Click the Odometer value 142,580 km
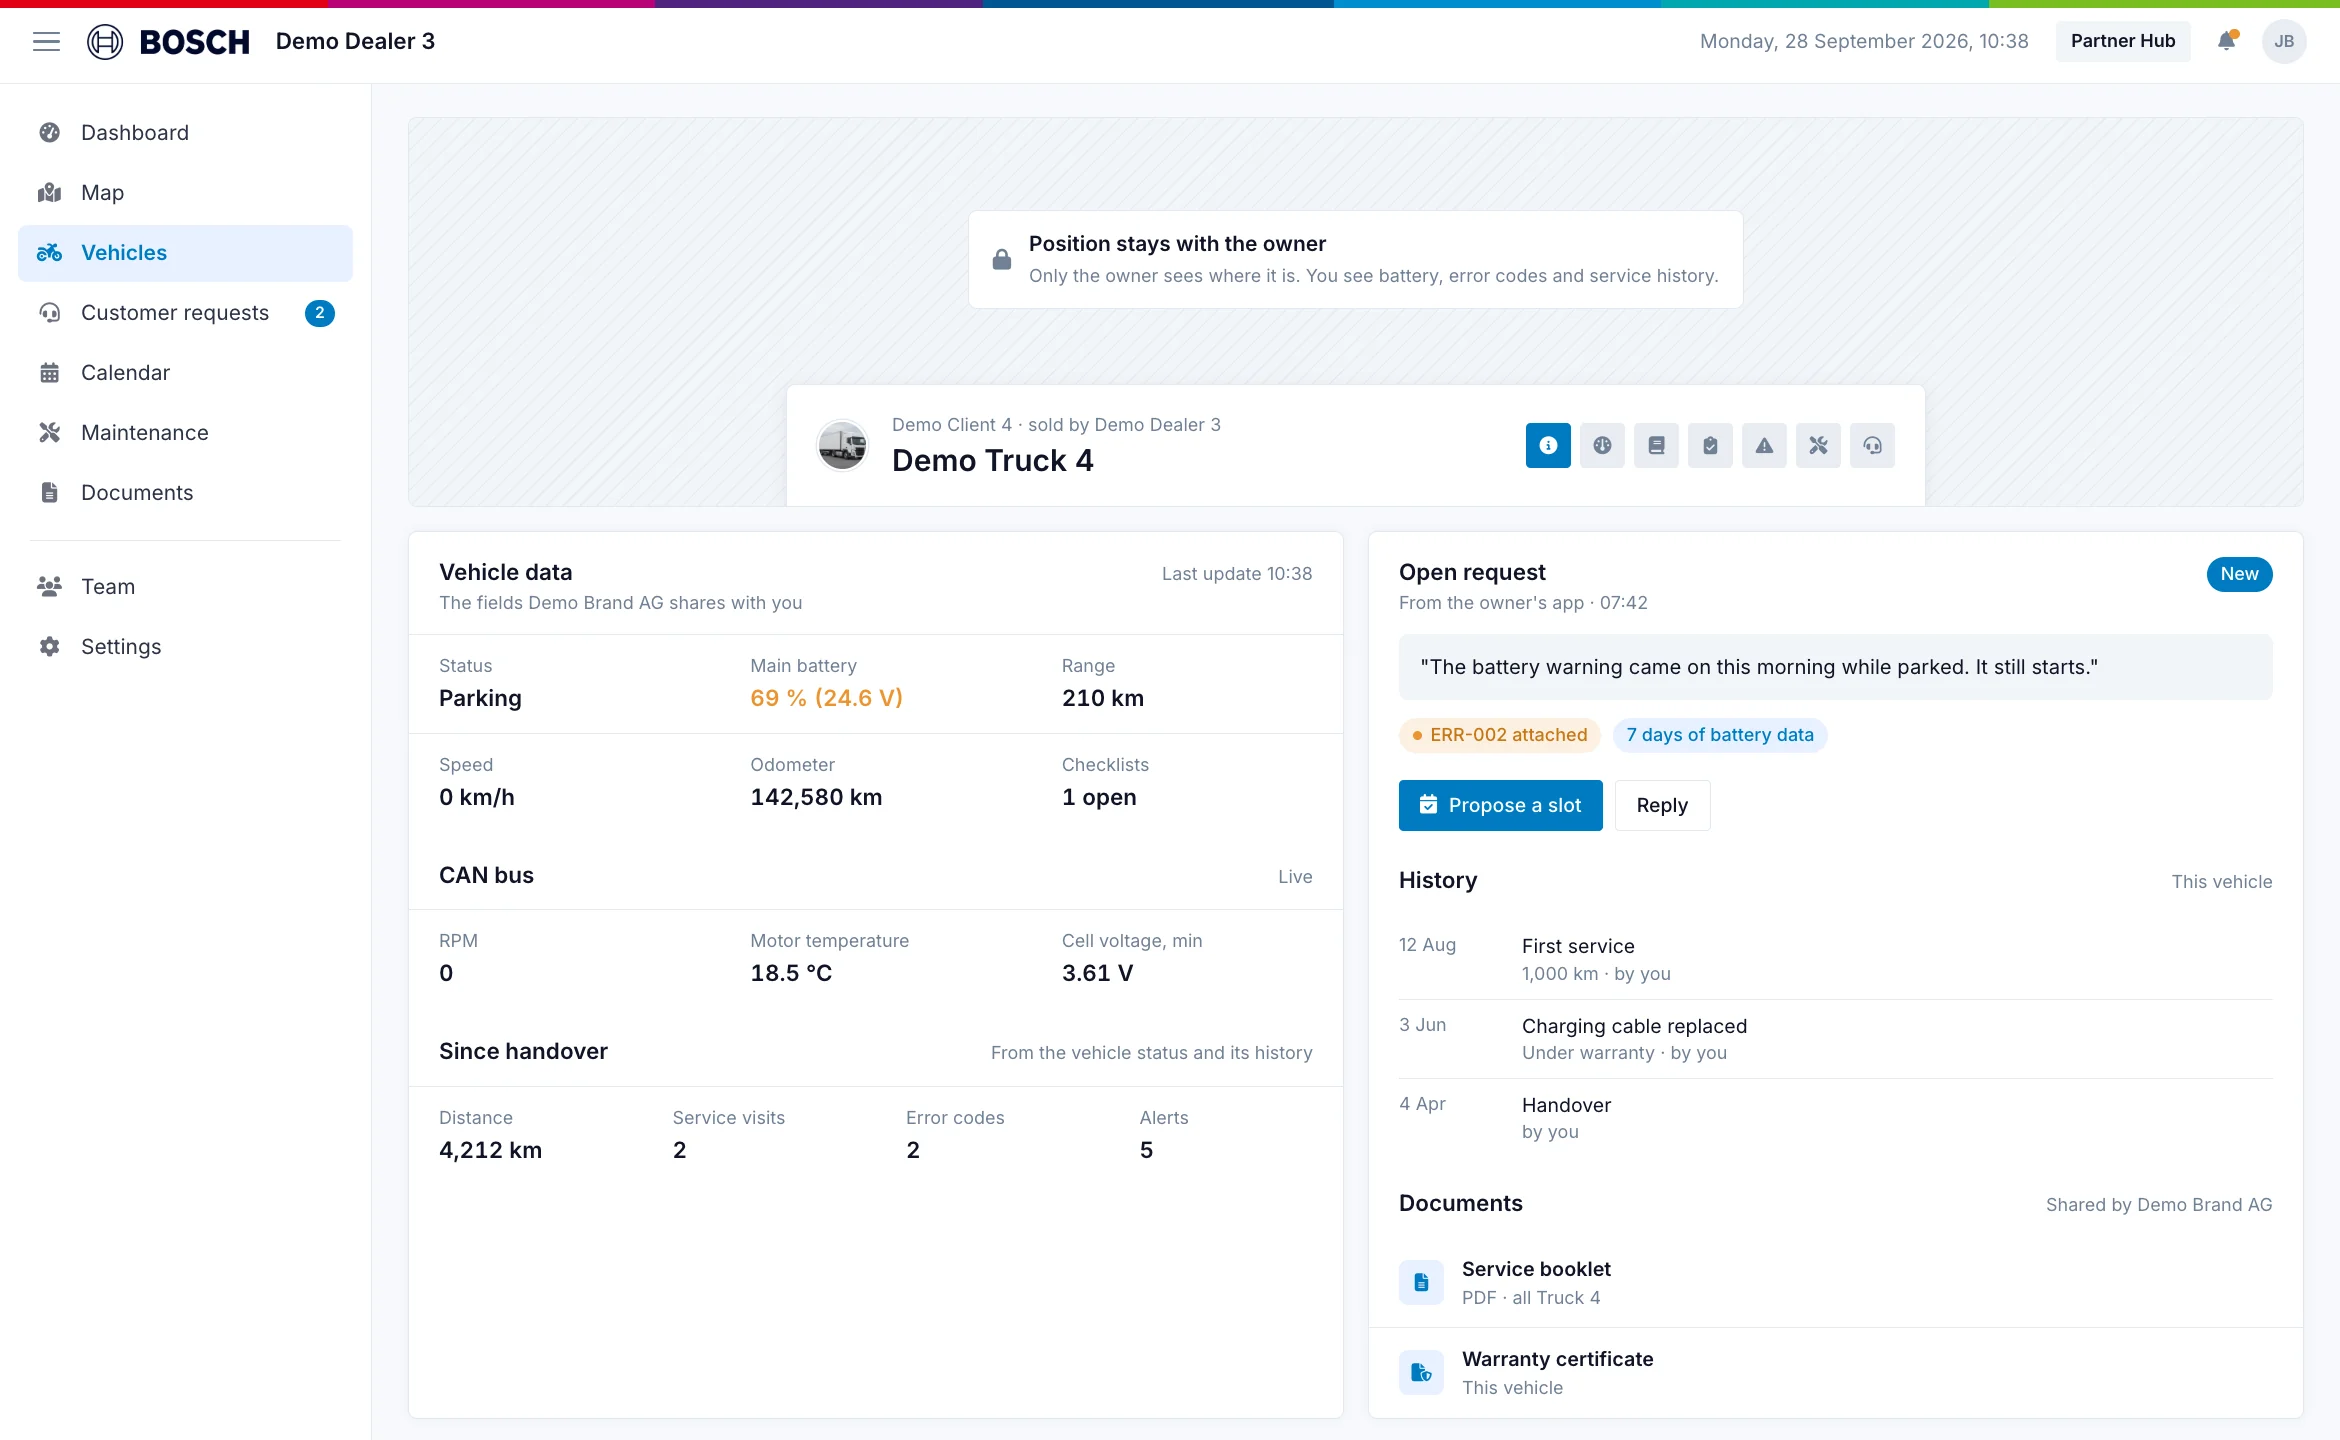The height and width of the screenshot is (1440, 2340). click(x=816, y=797)
